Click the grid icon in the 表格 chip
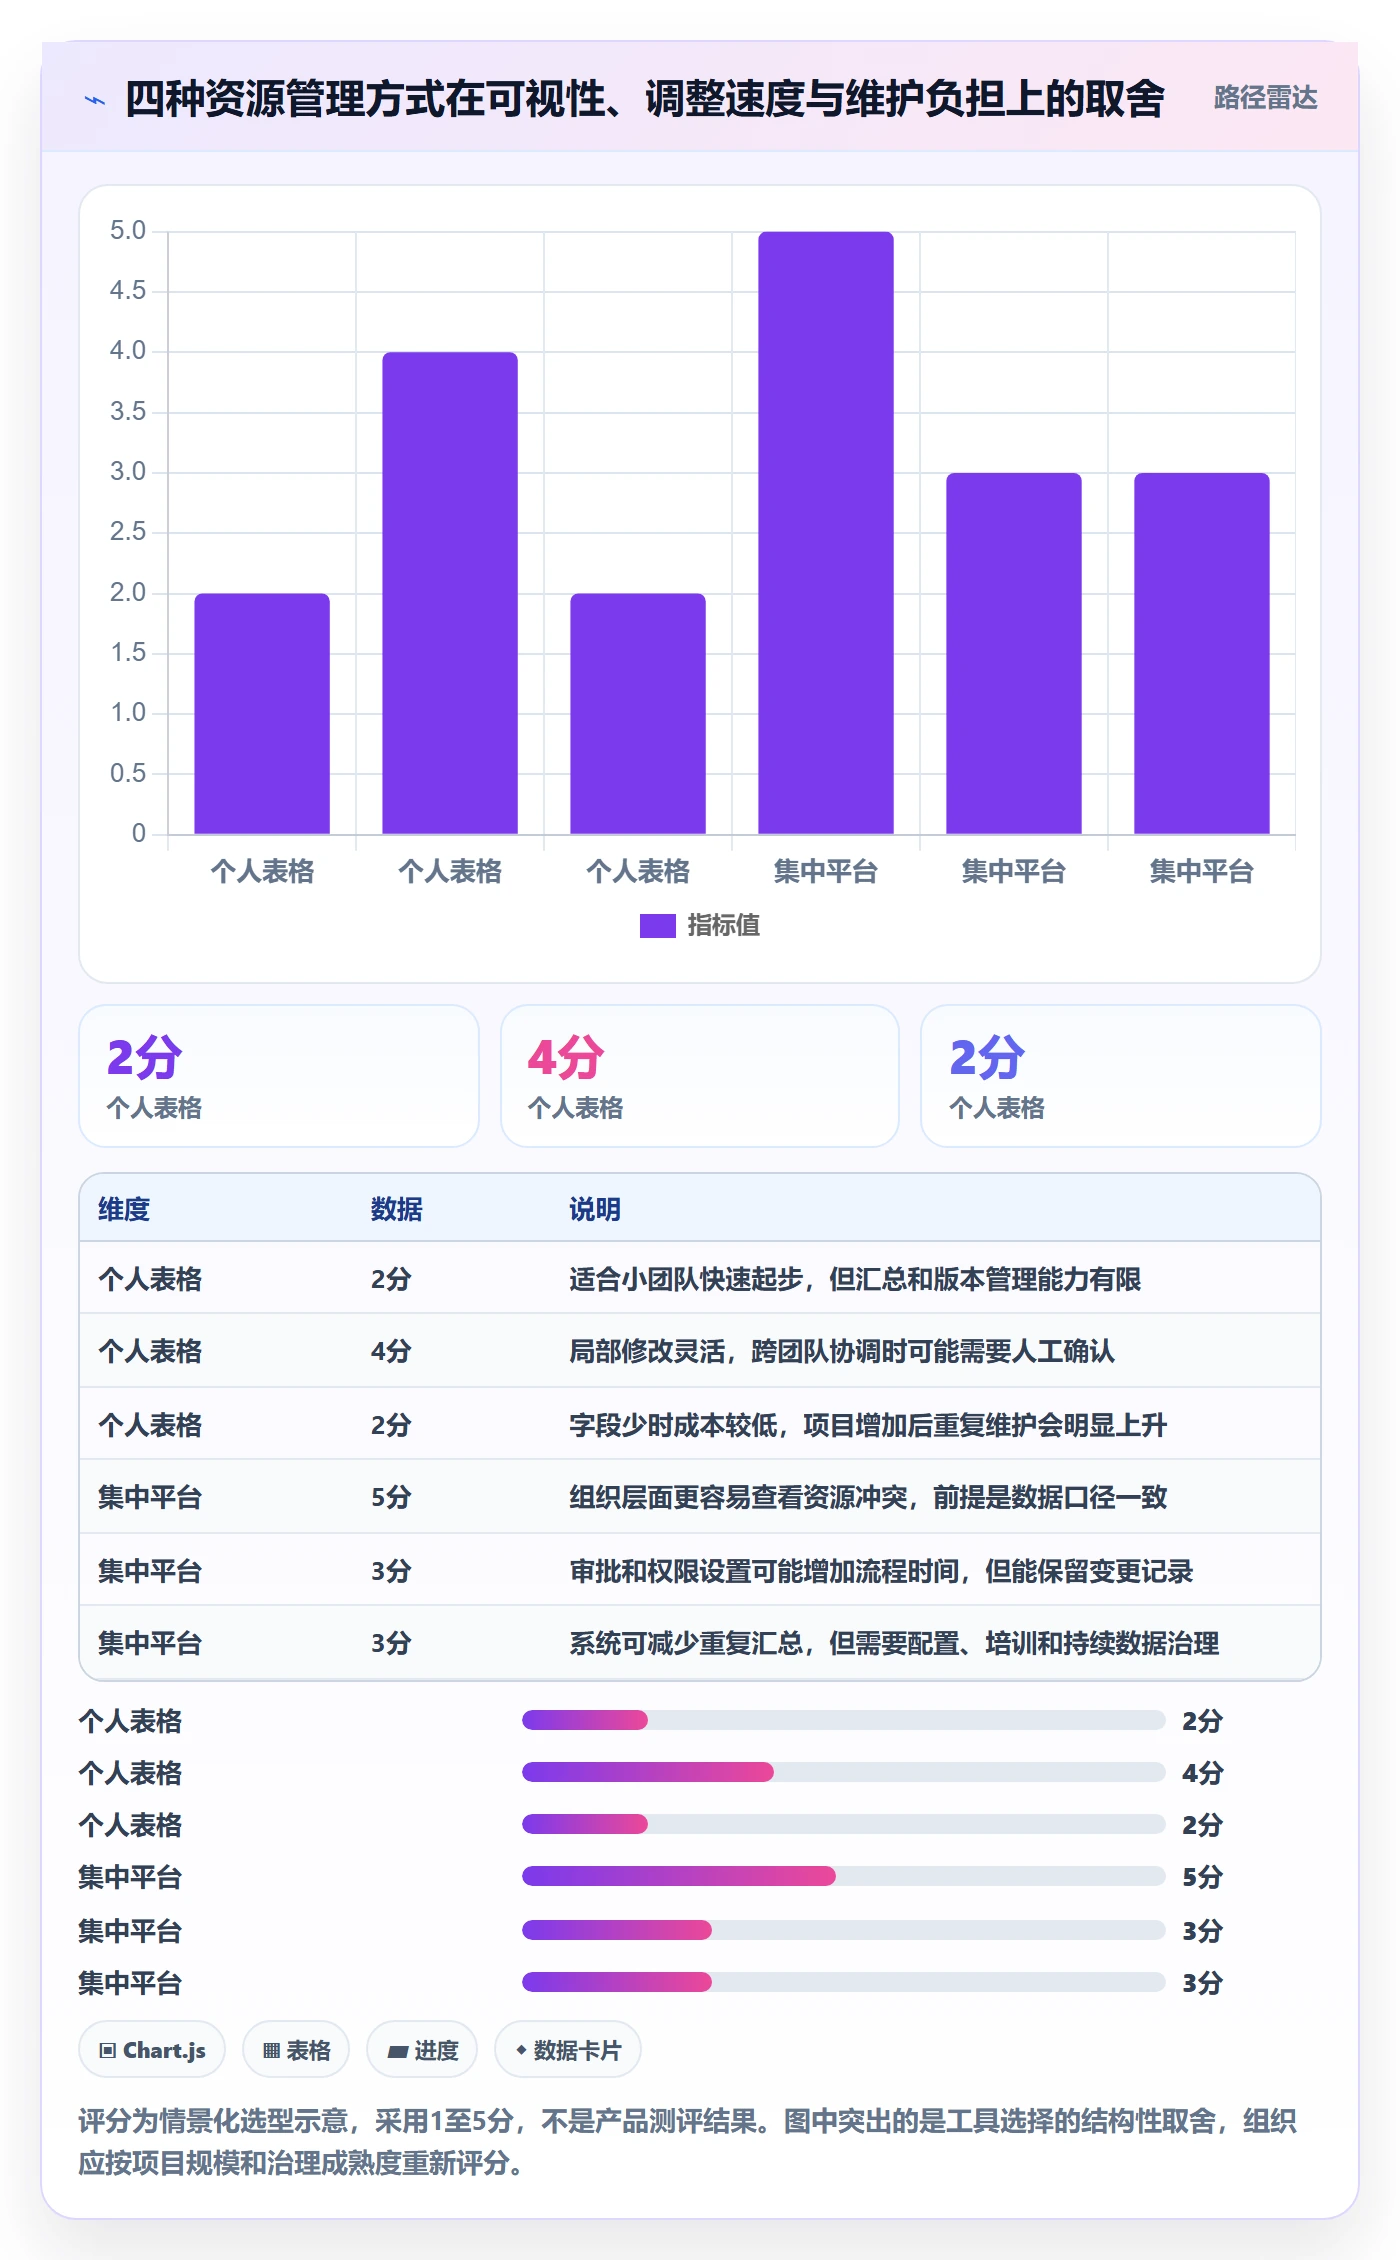Screen dimensions: 1400x2260 coord(271,2050)
